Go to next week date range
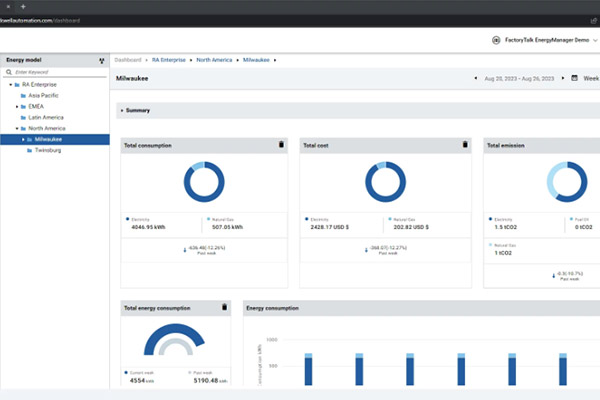The width and height of the screenshot is (600, 400). coord(563,78)
